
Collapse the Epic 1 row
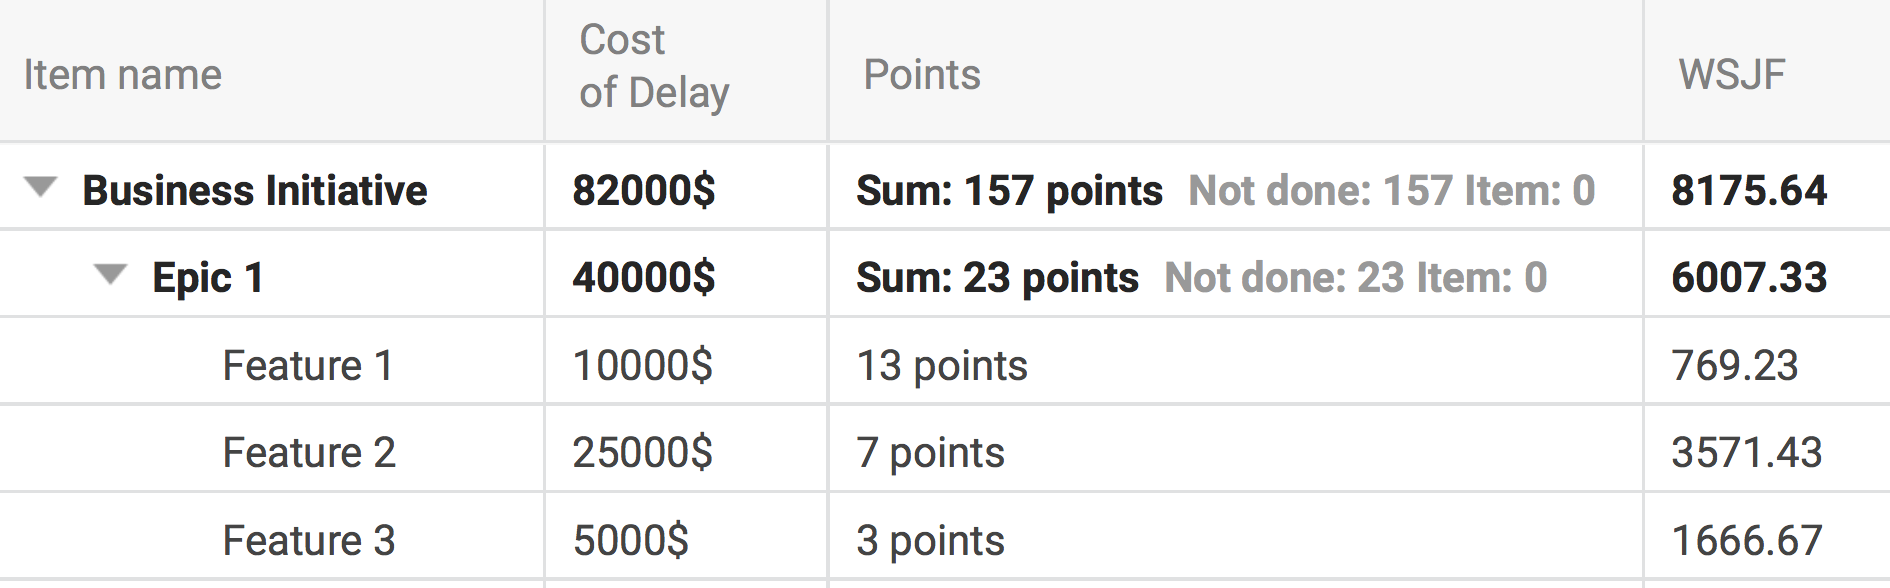(110, 275)
